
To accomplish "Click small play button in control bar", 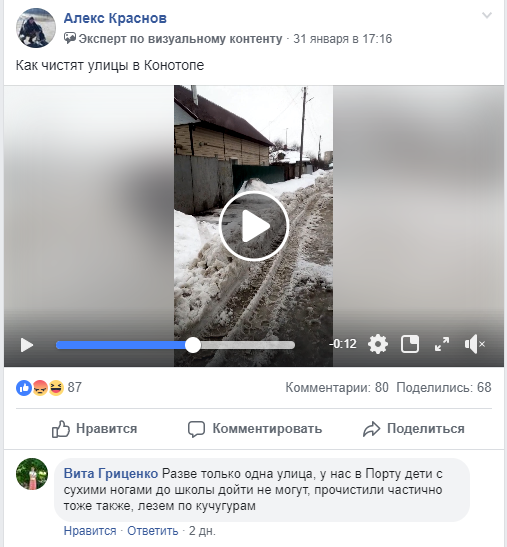I will (27, 345).
